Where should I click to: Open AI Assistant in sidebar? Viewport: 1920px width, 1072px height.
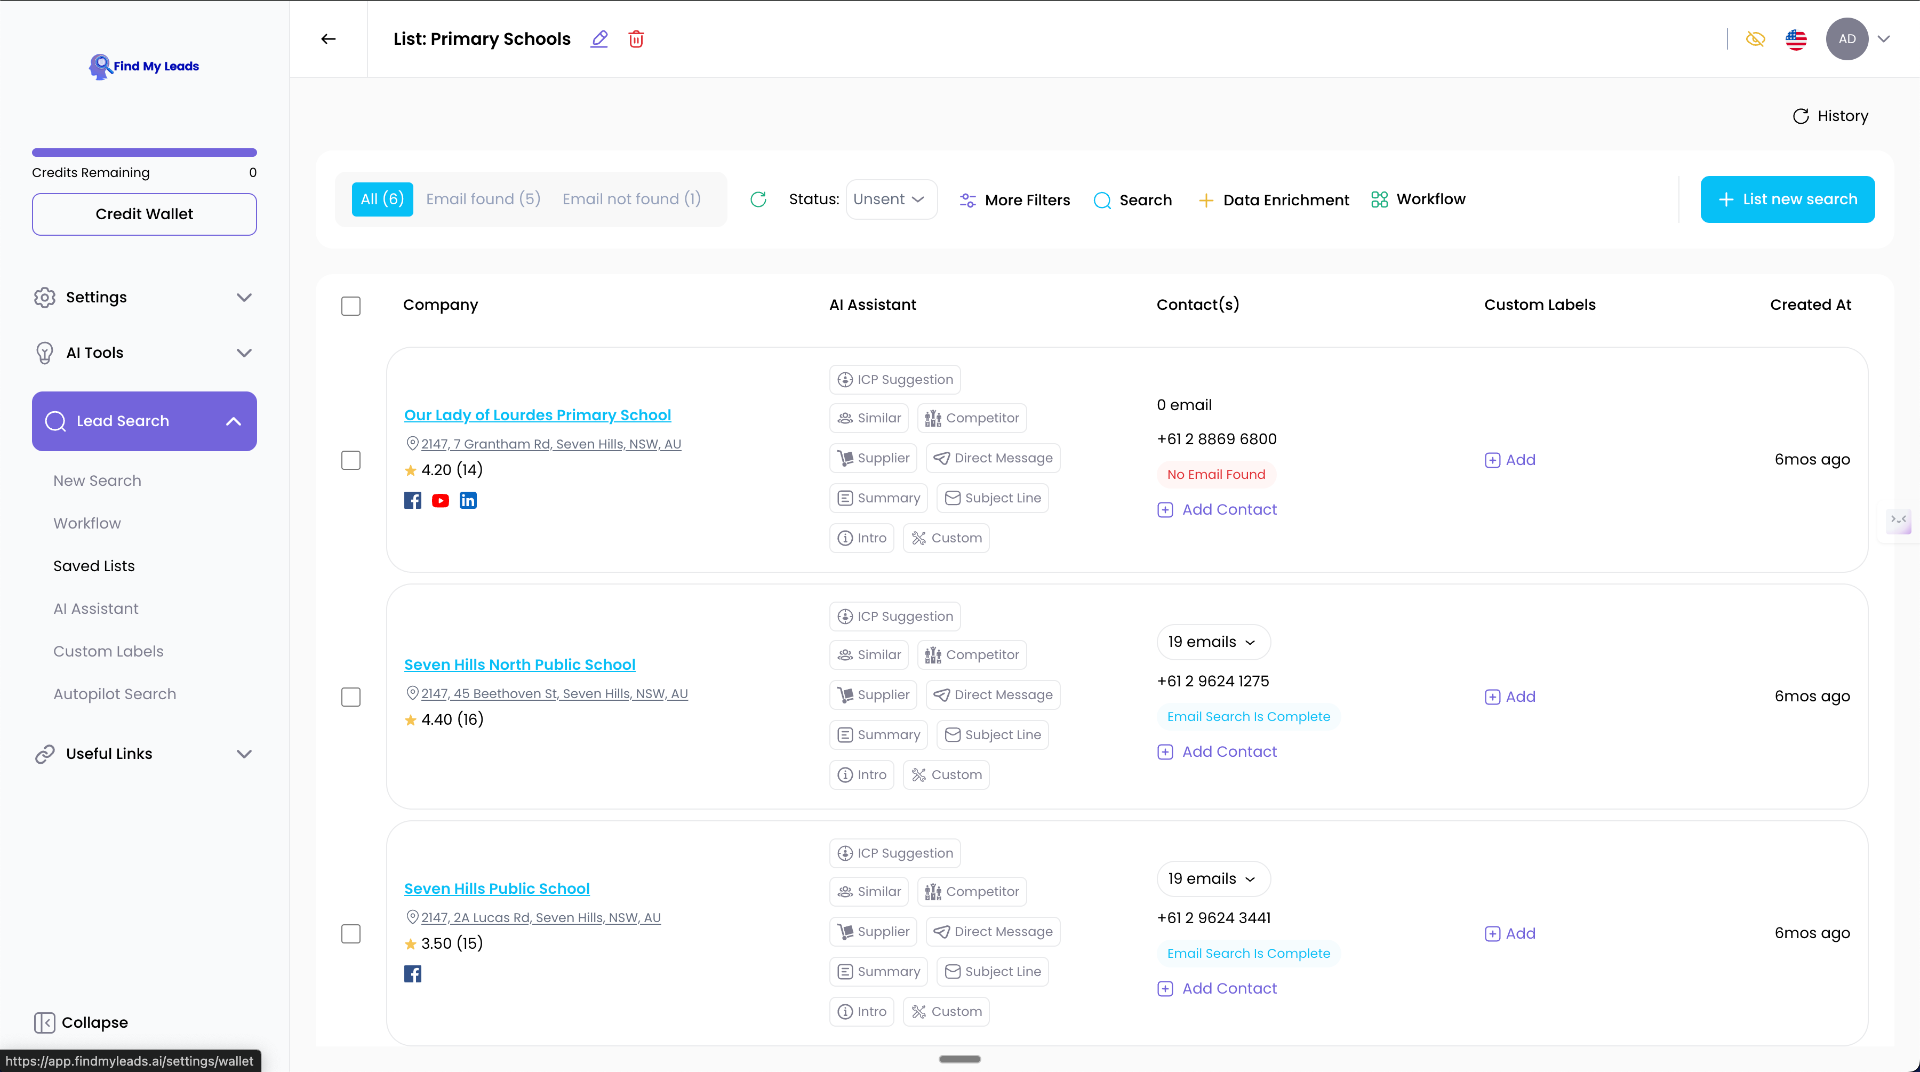[x=96, y=609]
